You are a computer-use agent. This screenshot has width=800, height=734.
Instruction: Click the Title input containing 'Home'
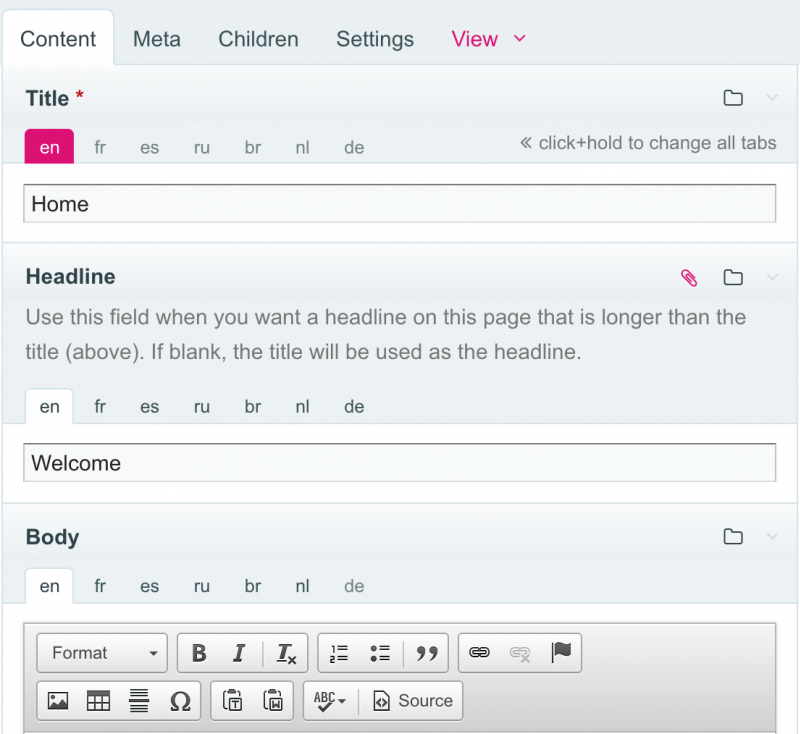tap(399, 204)
